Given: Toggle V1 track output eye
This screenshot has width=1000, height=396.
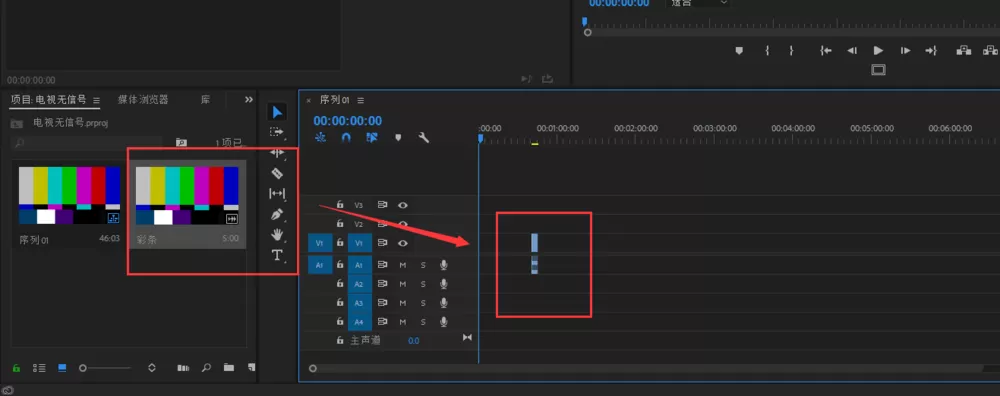Looking at the screenshot, I should 403,243.
